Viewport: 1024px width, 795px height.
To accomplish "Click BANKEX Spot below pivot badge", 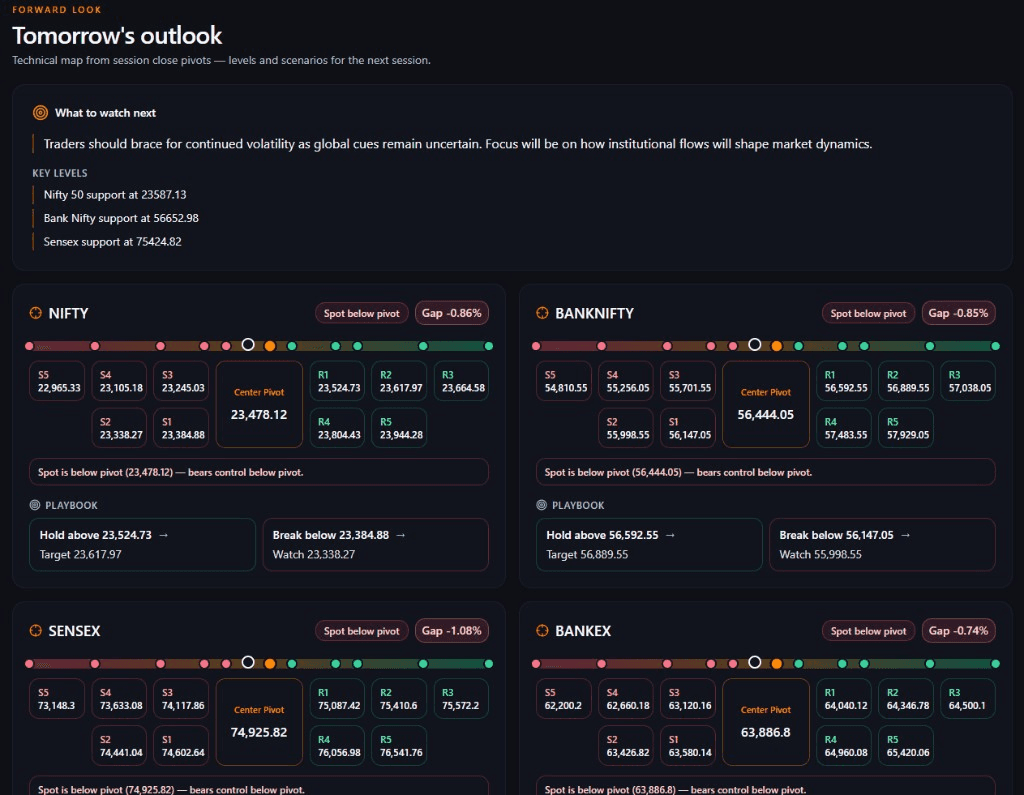I will click(x=868, y=631).
